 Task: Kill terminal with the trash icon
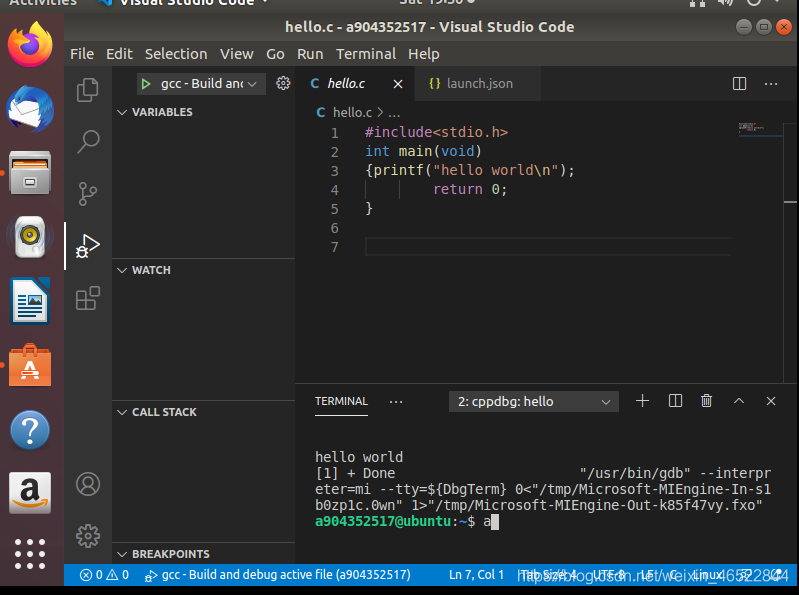(706, 401)
